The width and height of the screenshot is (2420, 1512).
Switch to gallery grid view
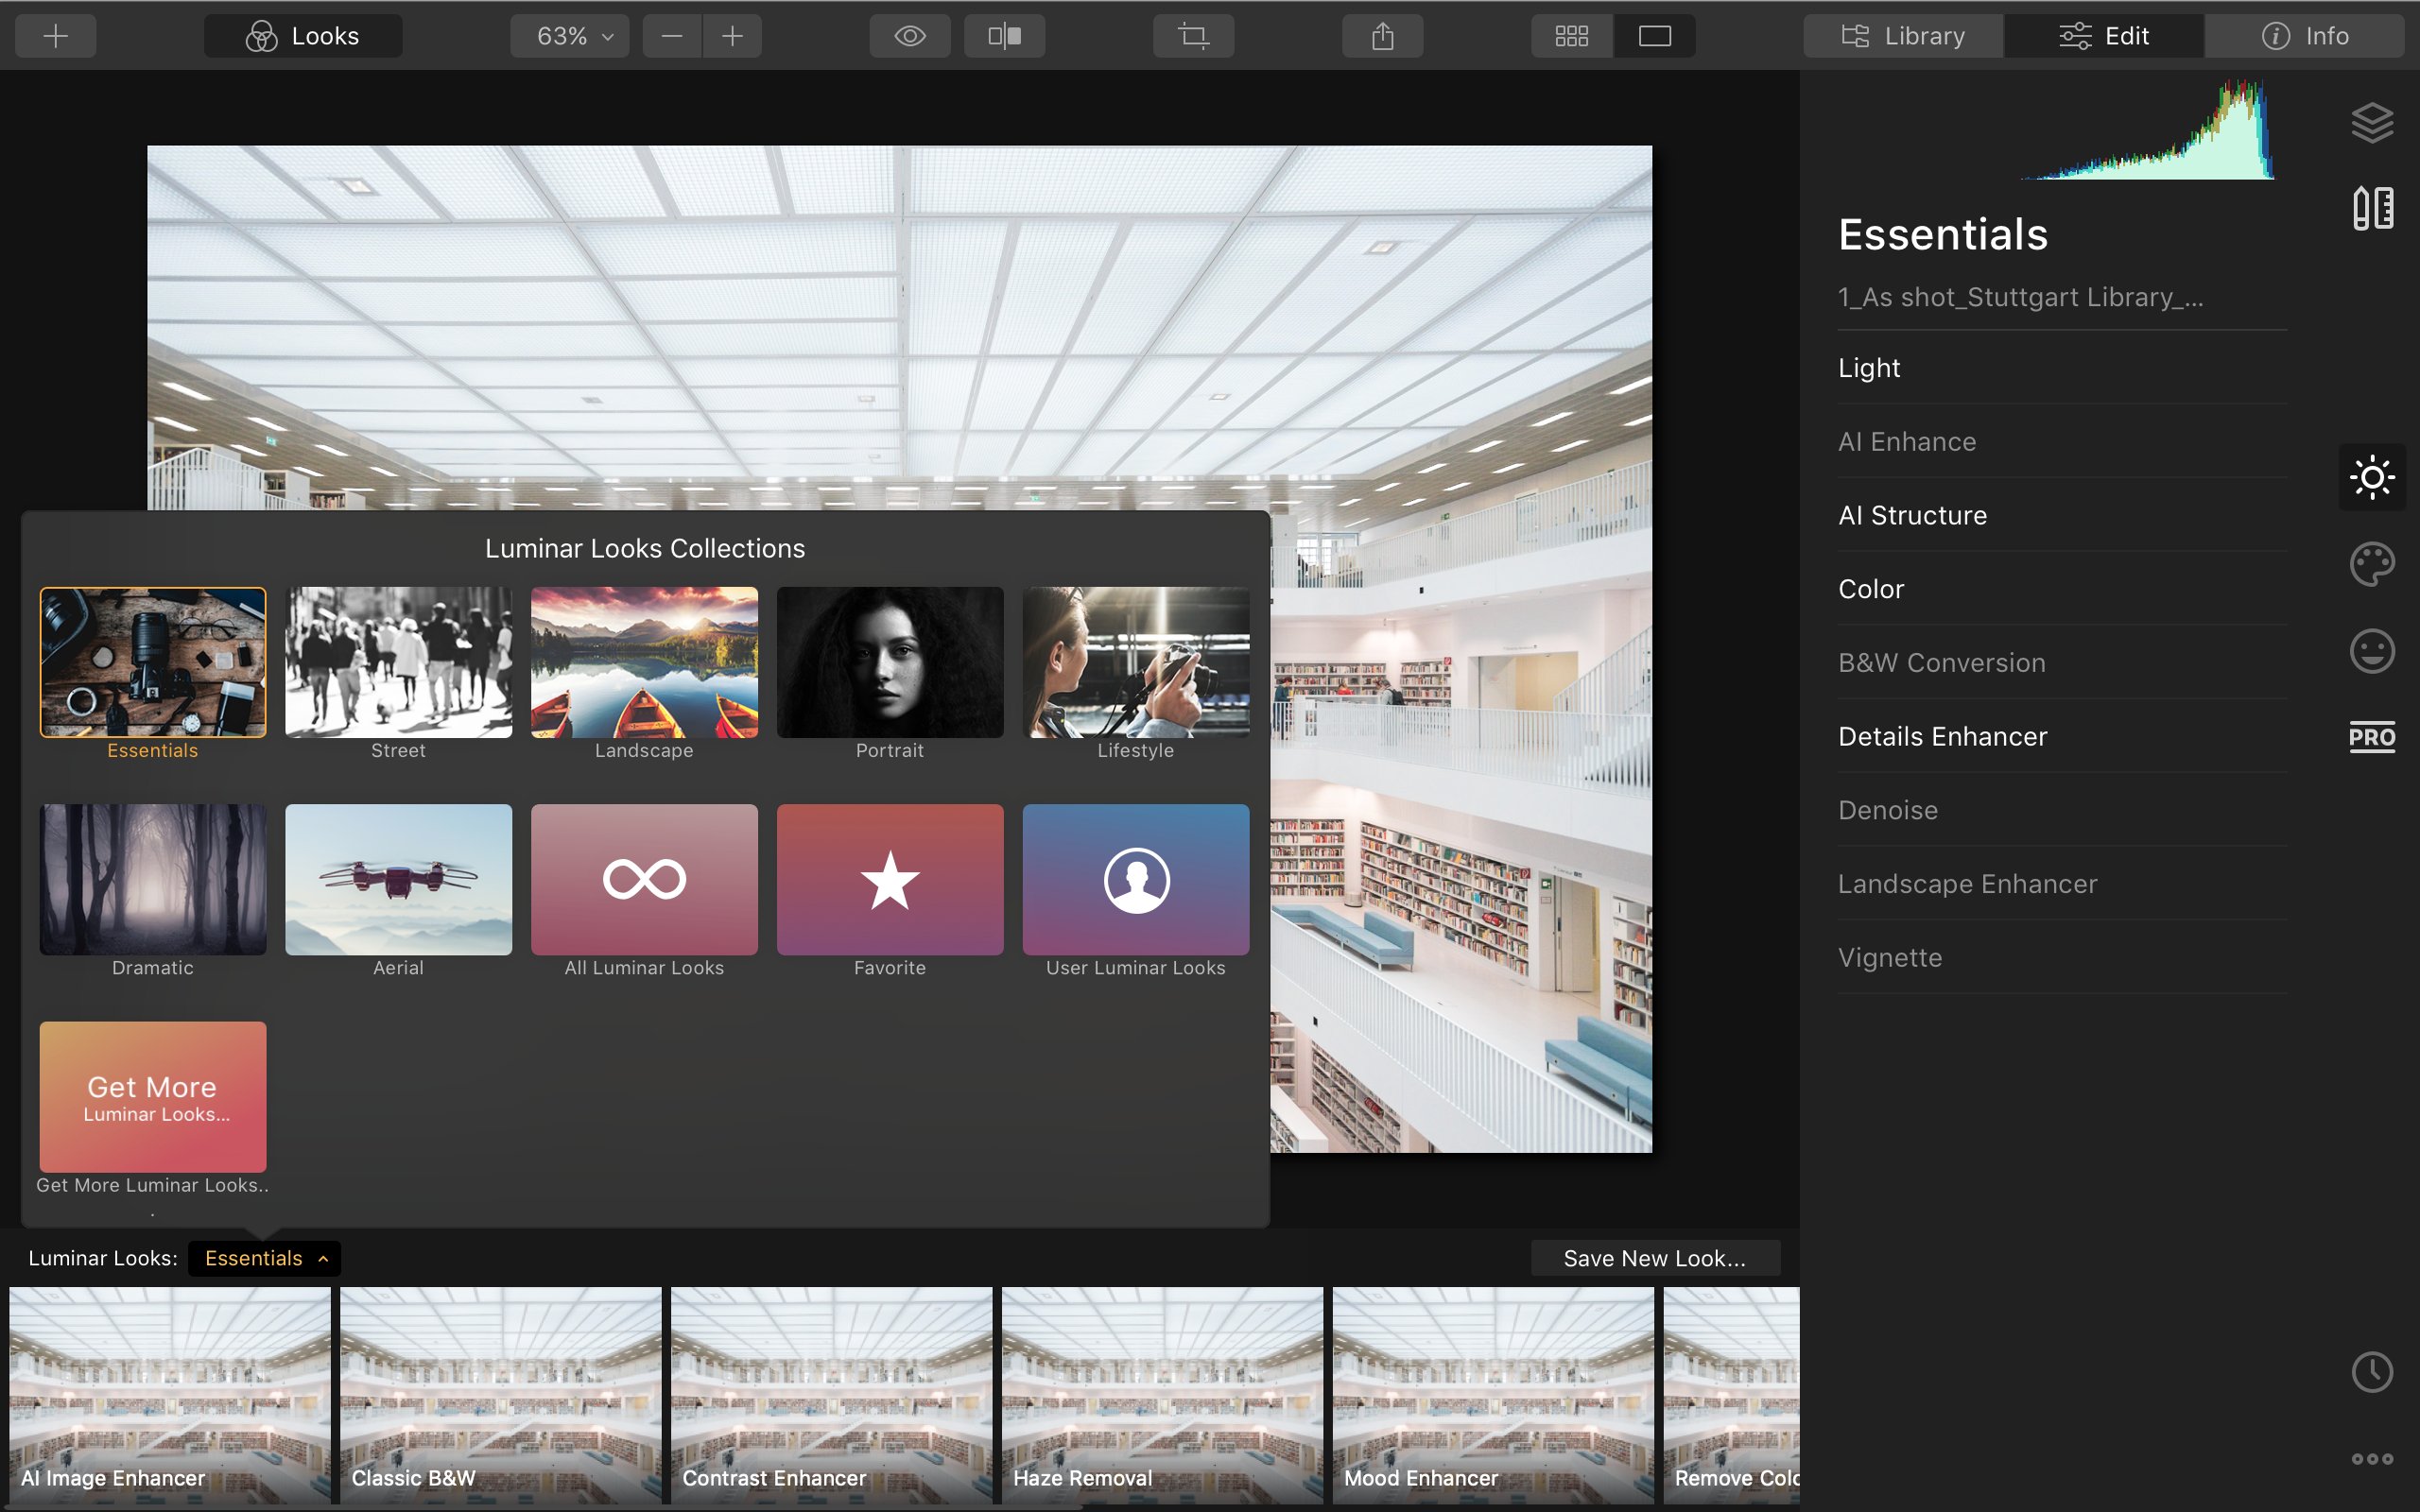point(1571,36)
